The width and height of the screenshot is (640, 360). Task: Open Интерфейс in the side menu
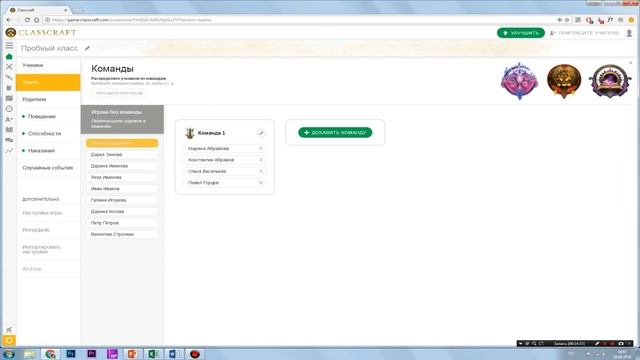tap(48, 230)
